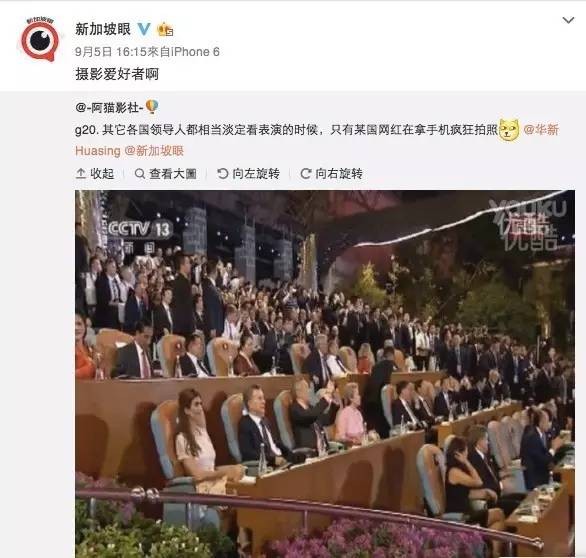Viewport: 586px width, 558px height.
Task: Click the magnifier icon beside 查看大图
Action: 140,173
